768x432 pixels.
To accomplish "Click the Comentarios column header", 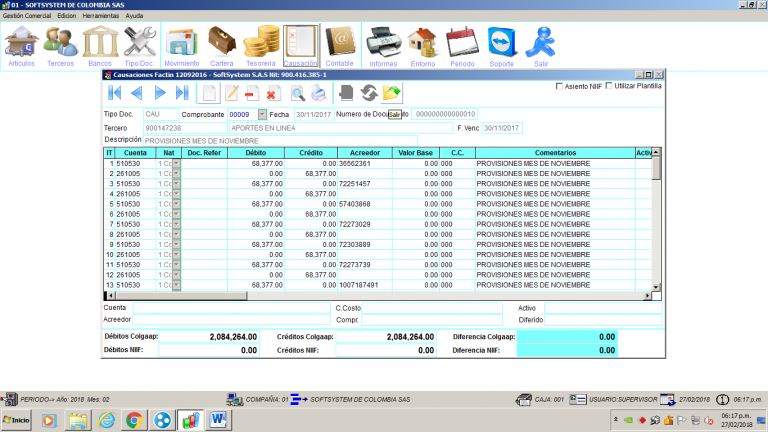I will coord(555,153).
